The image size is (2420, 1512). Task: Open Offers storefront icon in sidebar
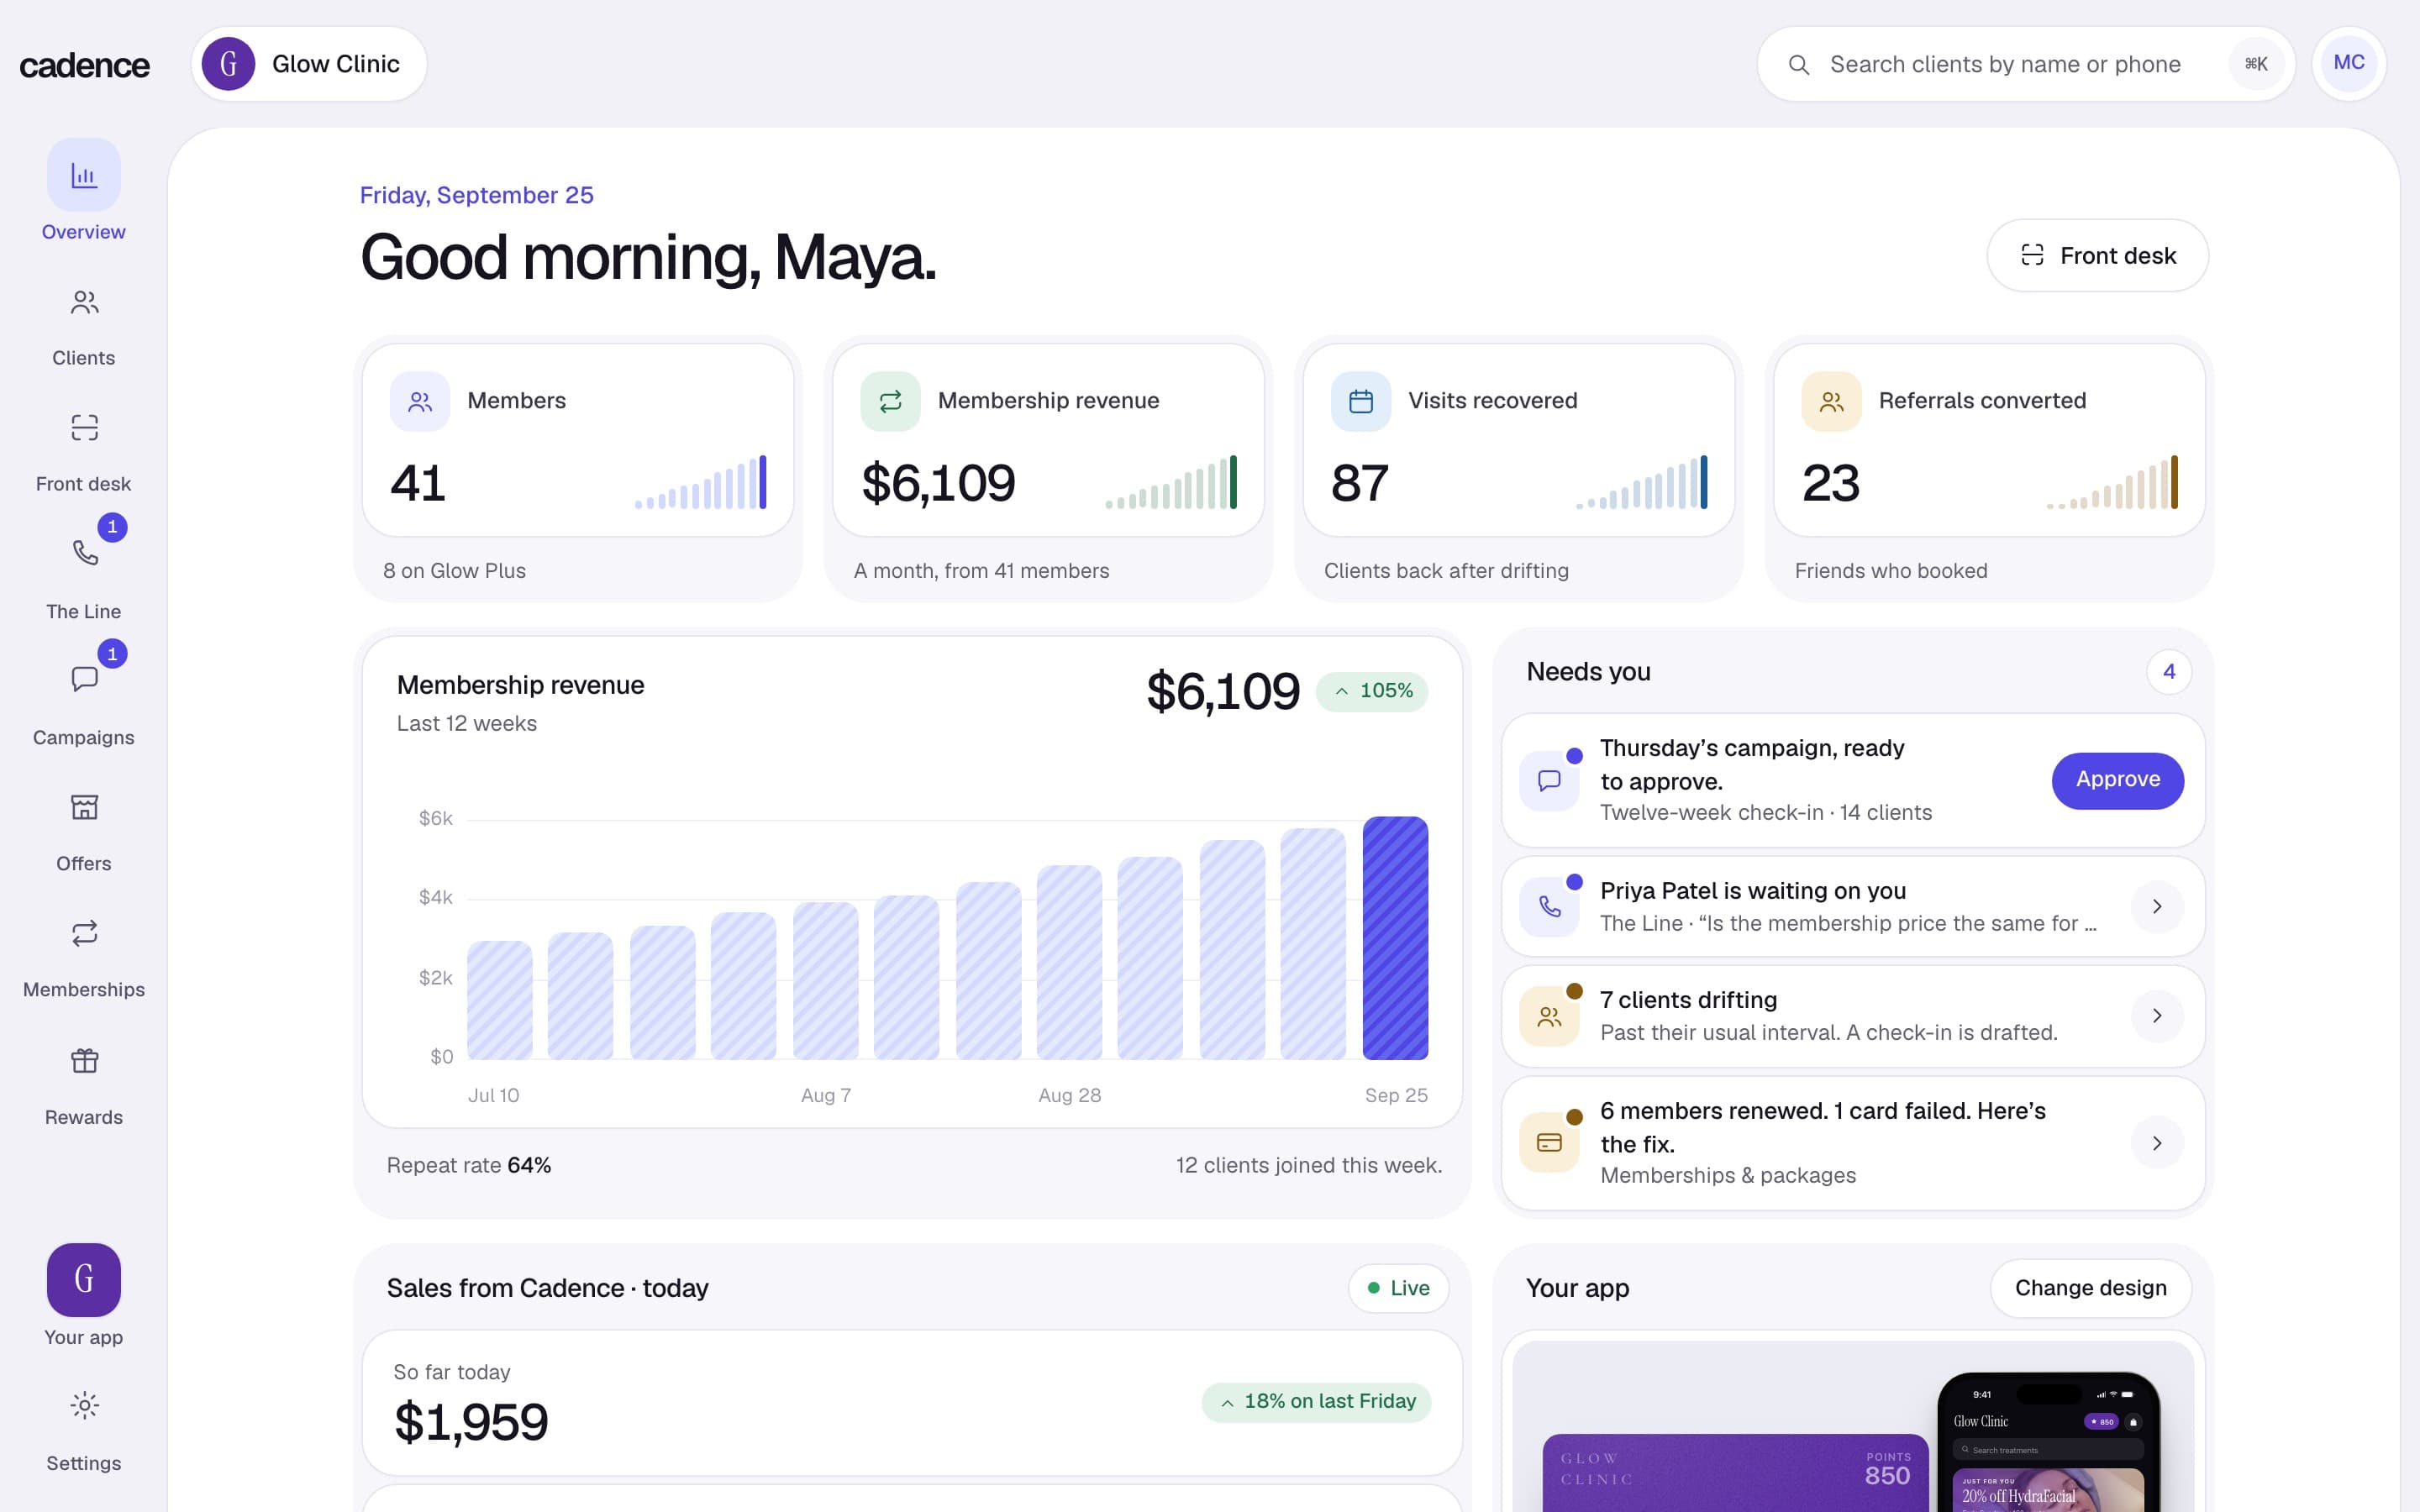click(84, 806)
